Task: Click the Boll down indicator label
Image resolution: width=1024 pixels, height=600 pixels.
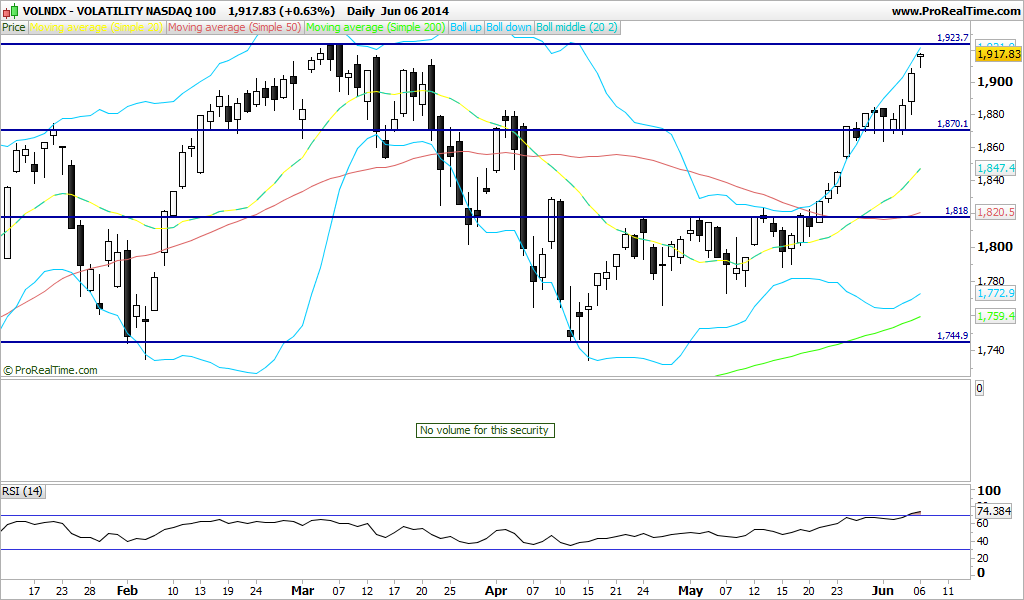Action: [x=509, y=27]
